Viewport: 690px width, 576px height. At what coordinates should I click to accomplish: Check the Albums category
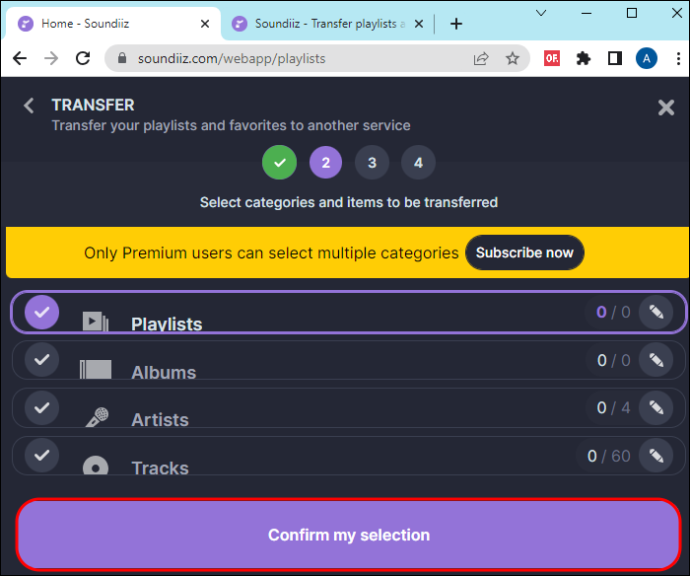(x=42, y=360)
